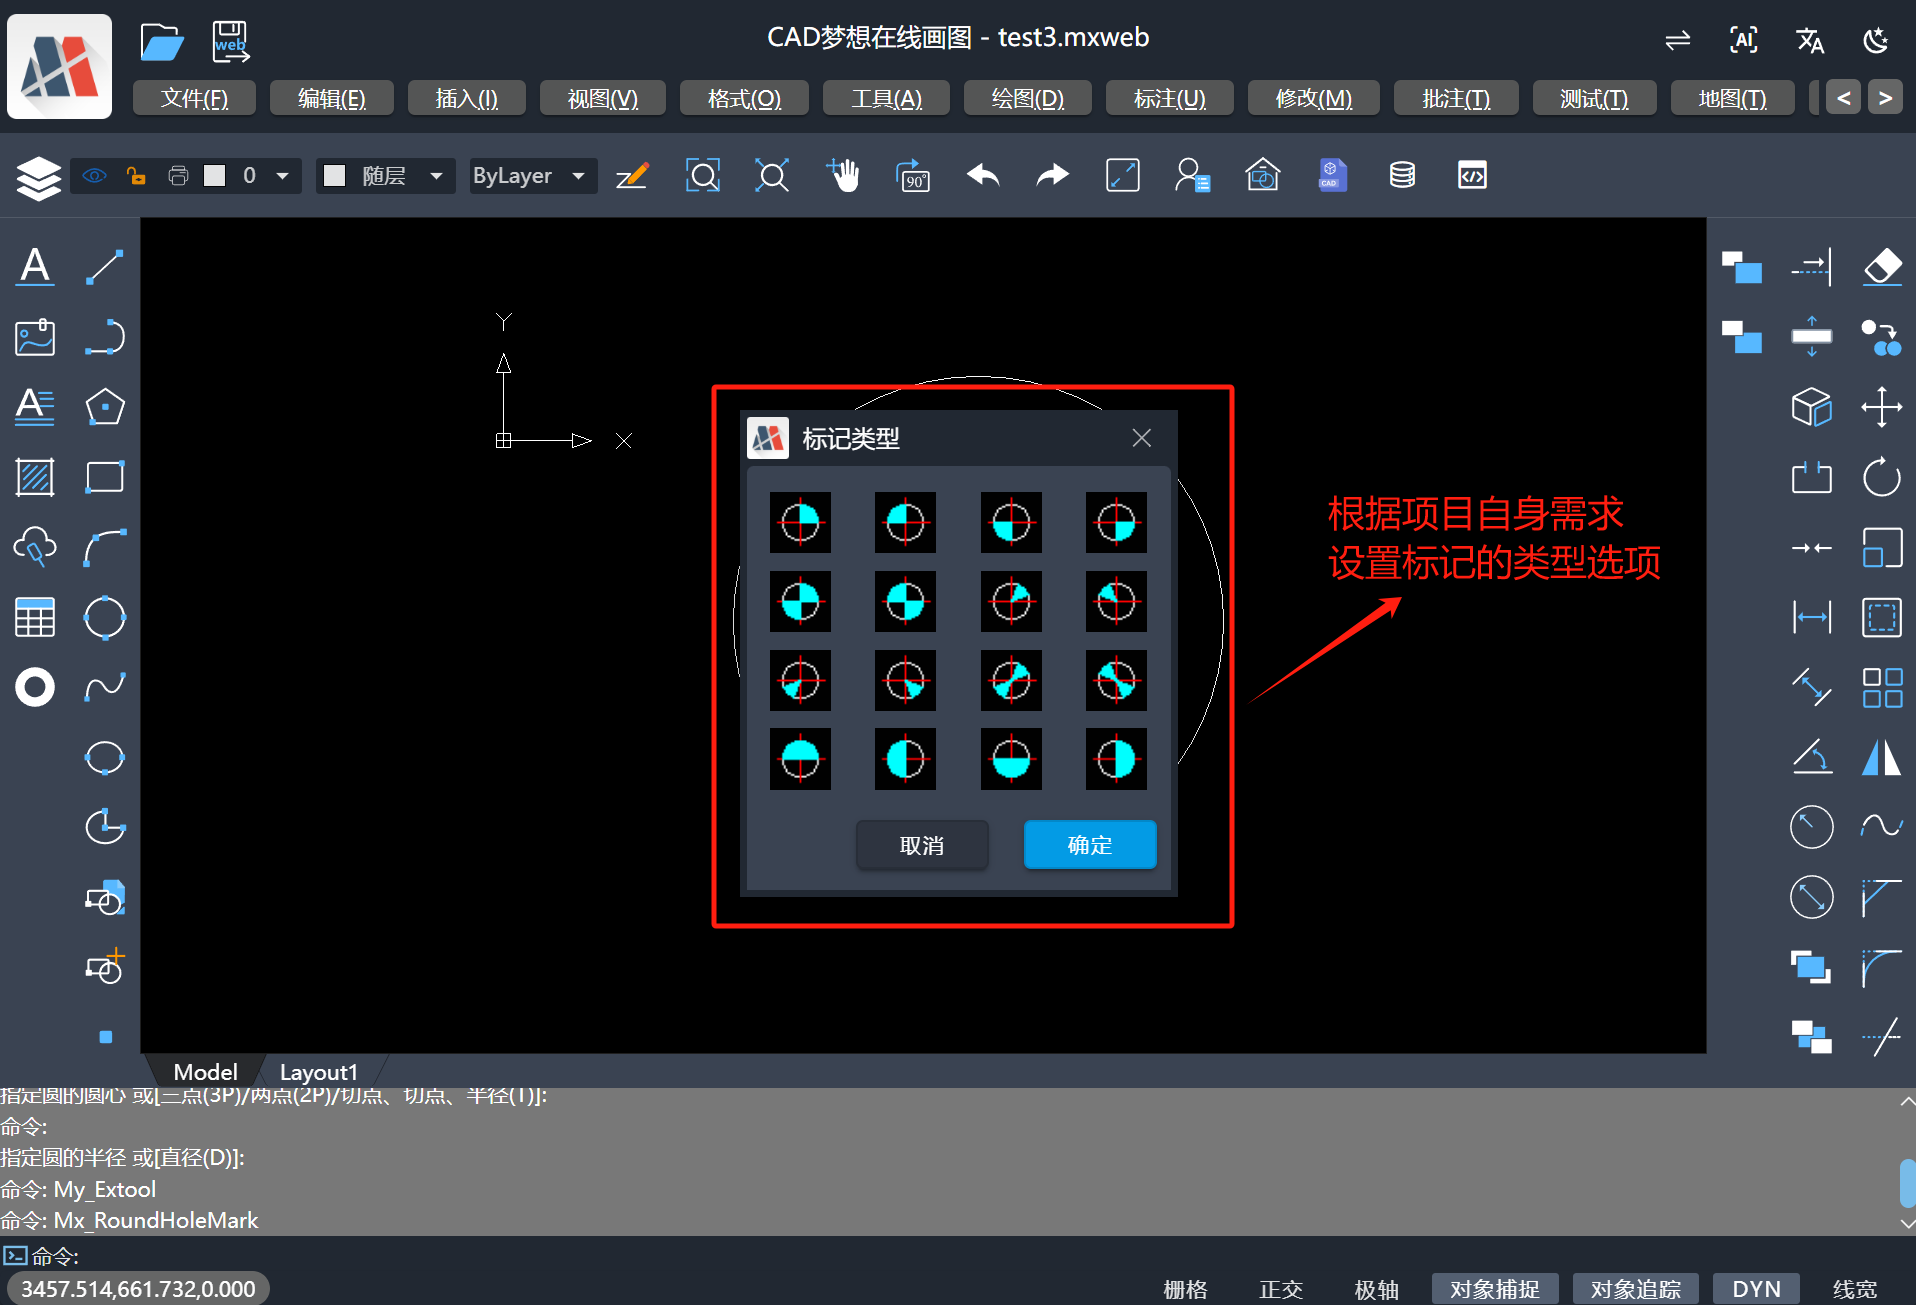Activate the pan tool

844,175
